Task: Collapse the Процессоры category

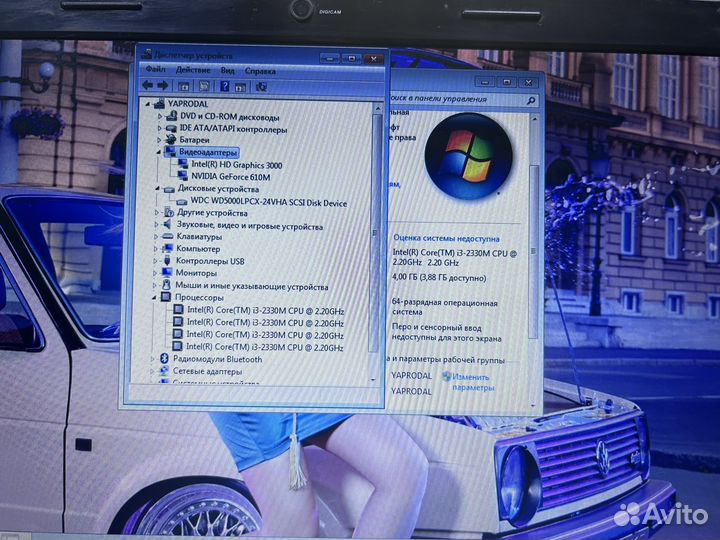Action: (154, 298)
